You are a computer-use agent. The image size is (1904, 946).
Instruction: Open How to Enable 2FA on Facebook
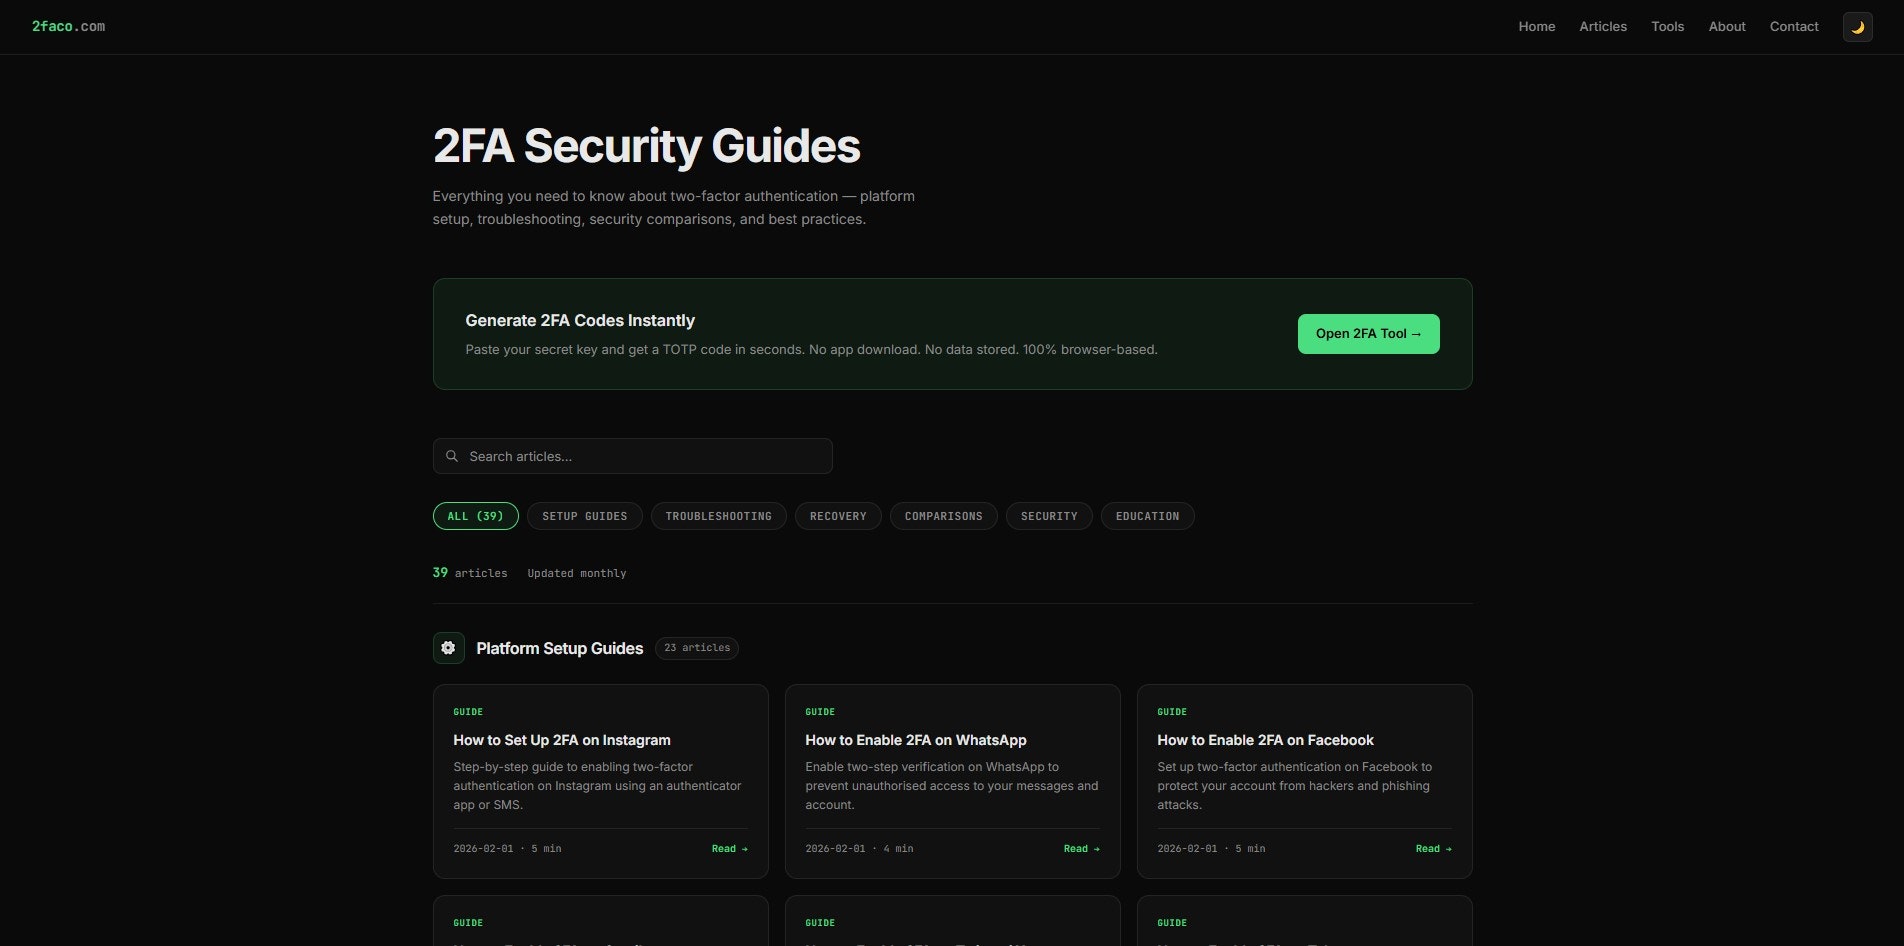[1265, 740]
